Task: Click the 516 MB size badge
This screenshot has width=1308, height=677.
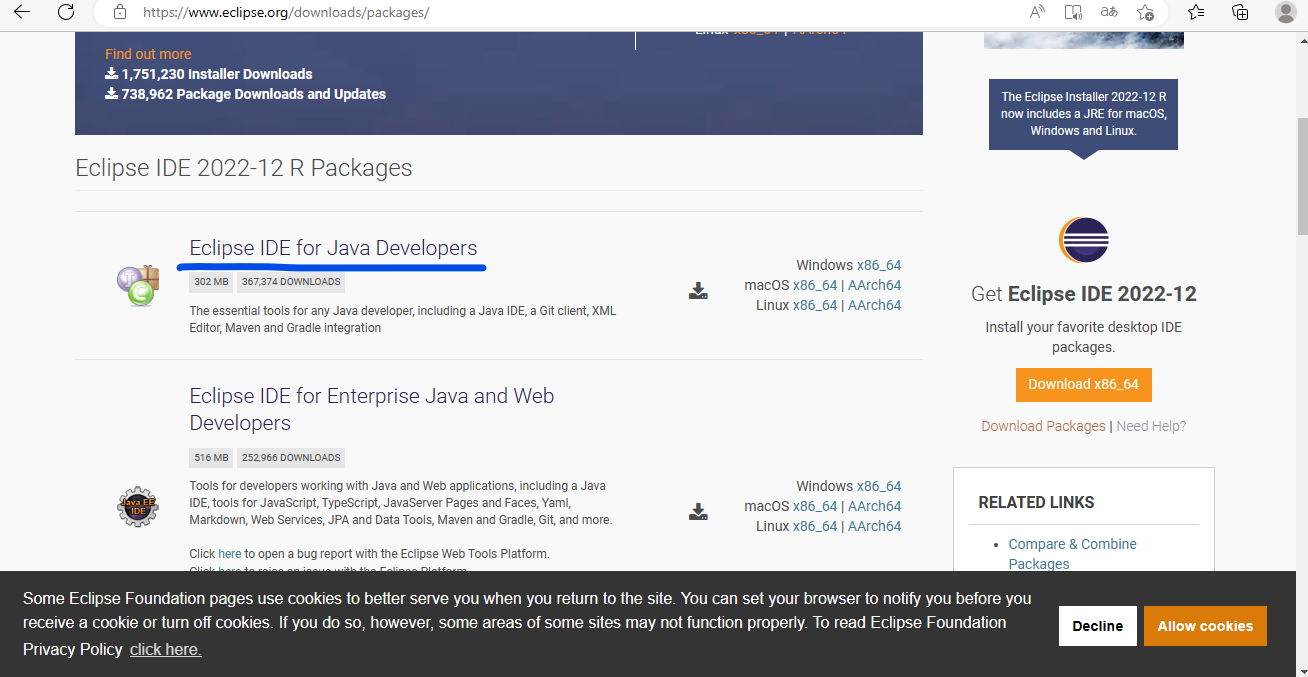Action: (211, 458)
